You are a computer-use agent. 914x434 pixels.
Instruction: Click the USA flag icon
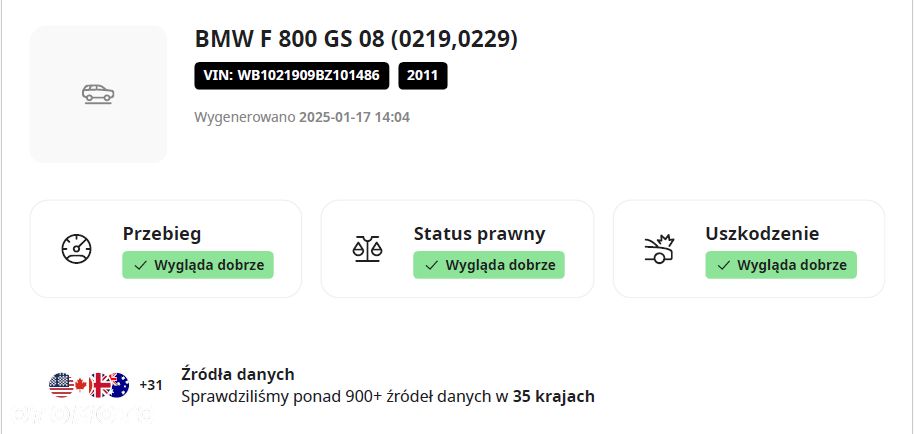click(x=61, y=385)
